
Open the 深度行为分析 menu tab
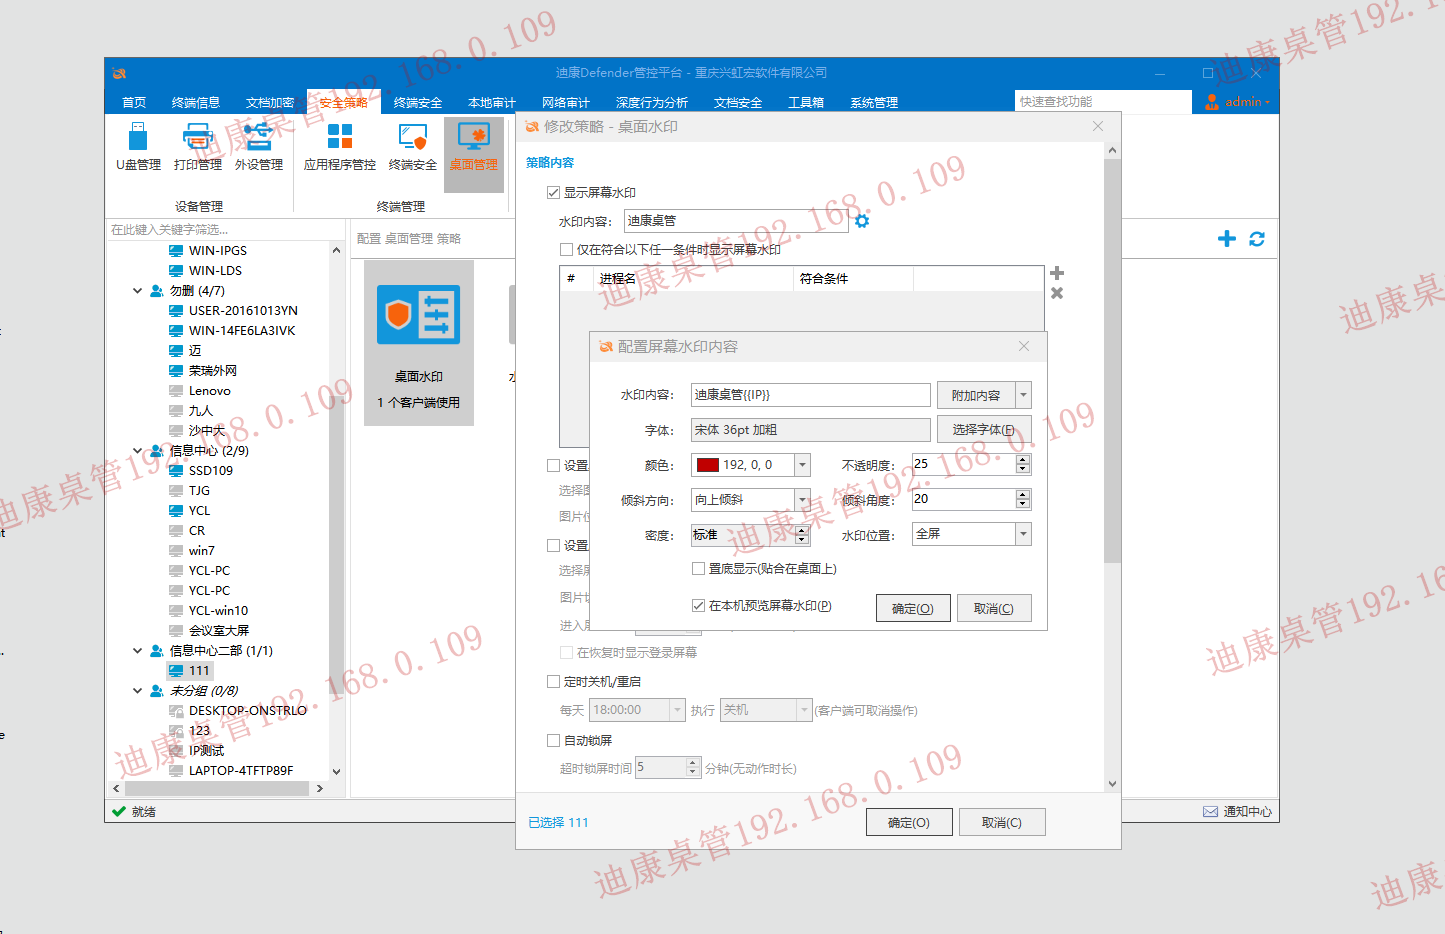pyautogui.click(x=652, y=102)
